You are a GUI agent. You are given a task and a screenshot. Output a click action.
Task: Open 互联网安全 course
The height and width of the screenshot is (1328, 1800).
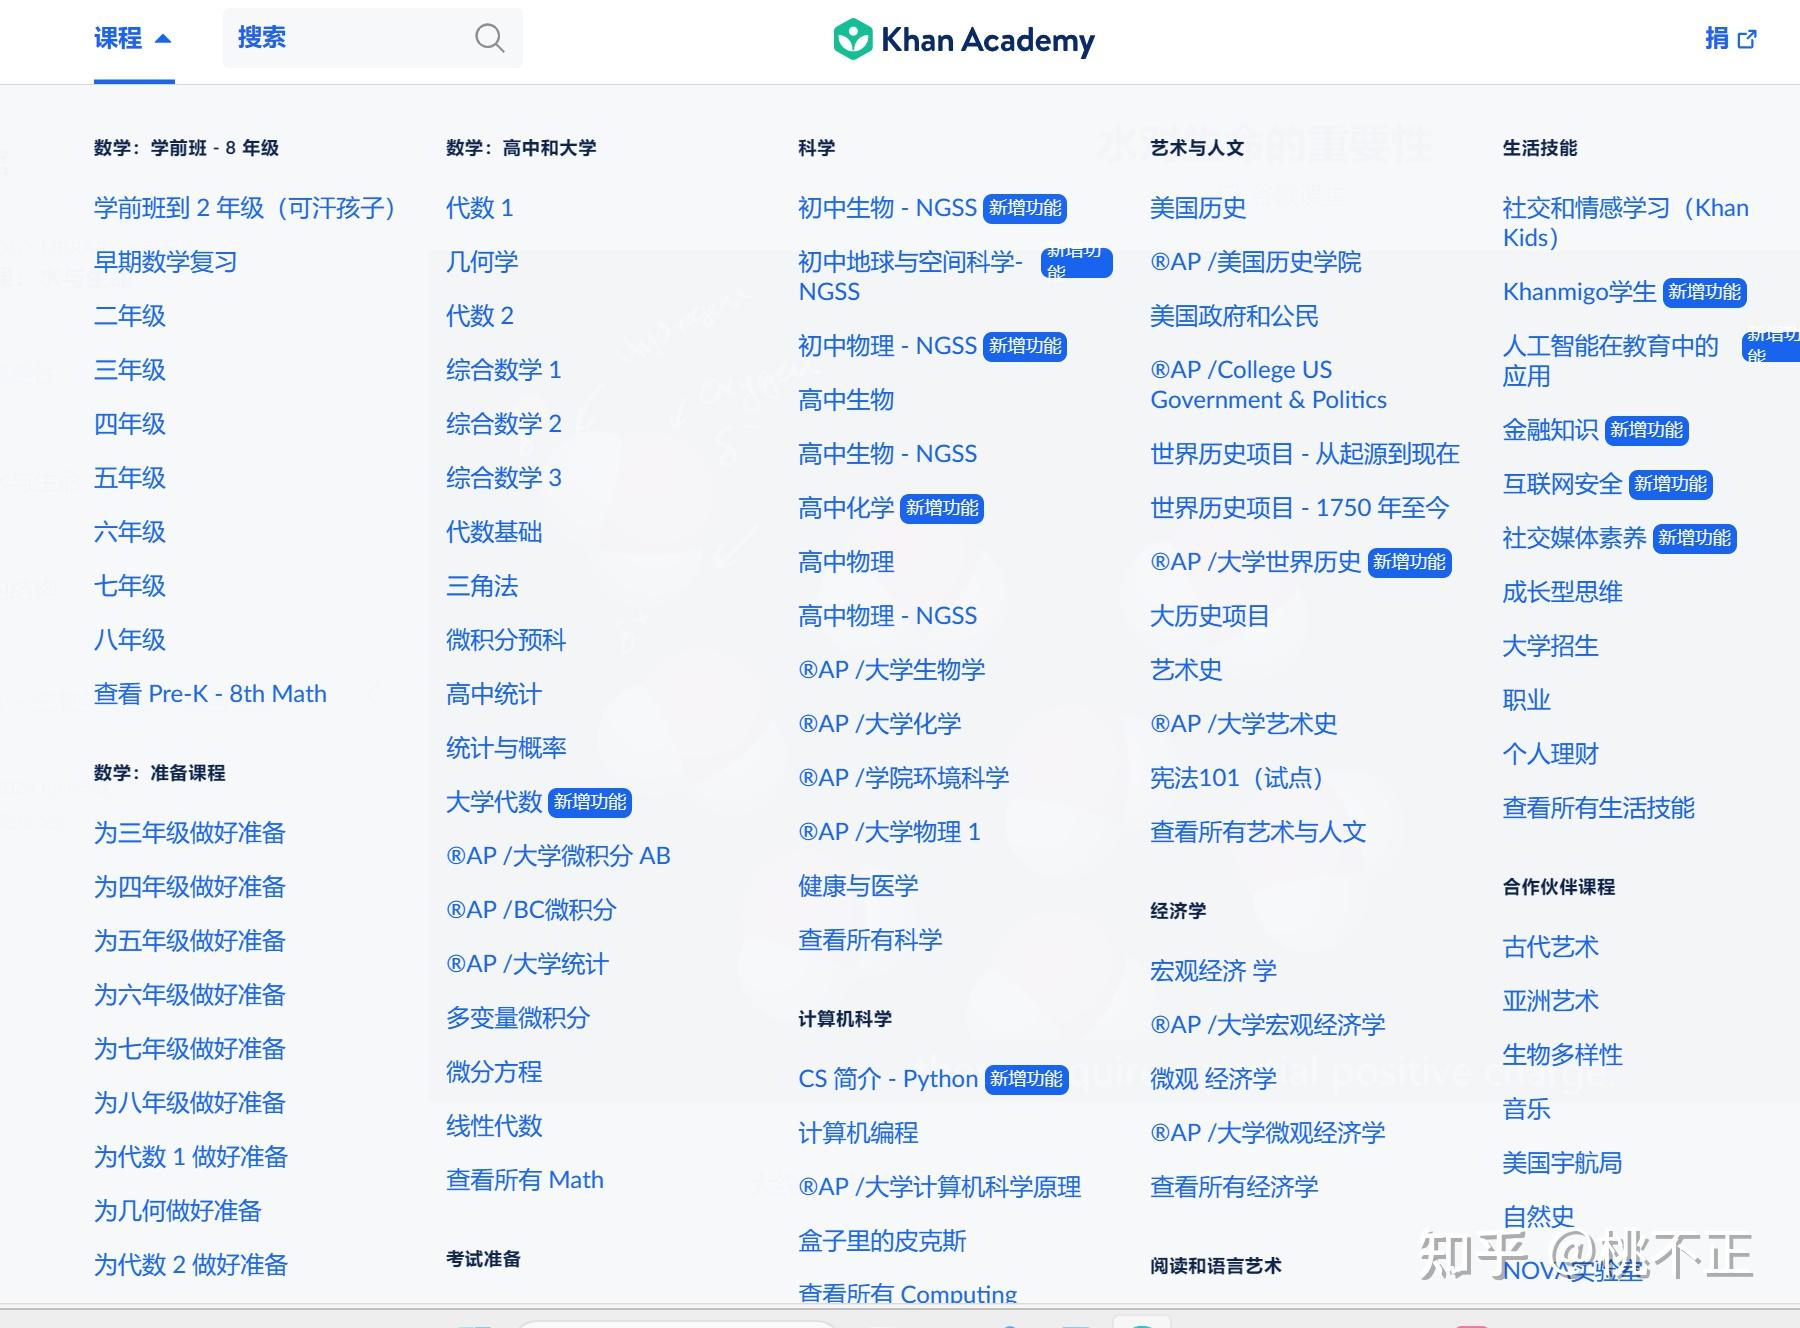pyautogui.click(x=1563, y=484)
